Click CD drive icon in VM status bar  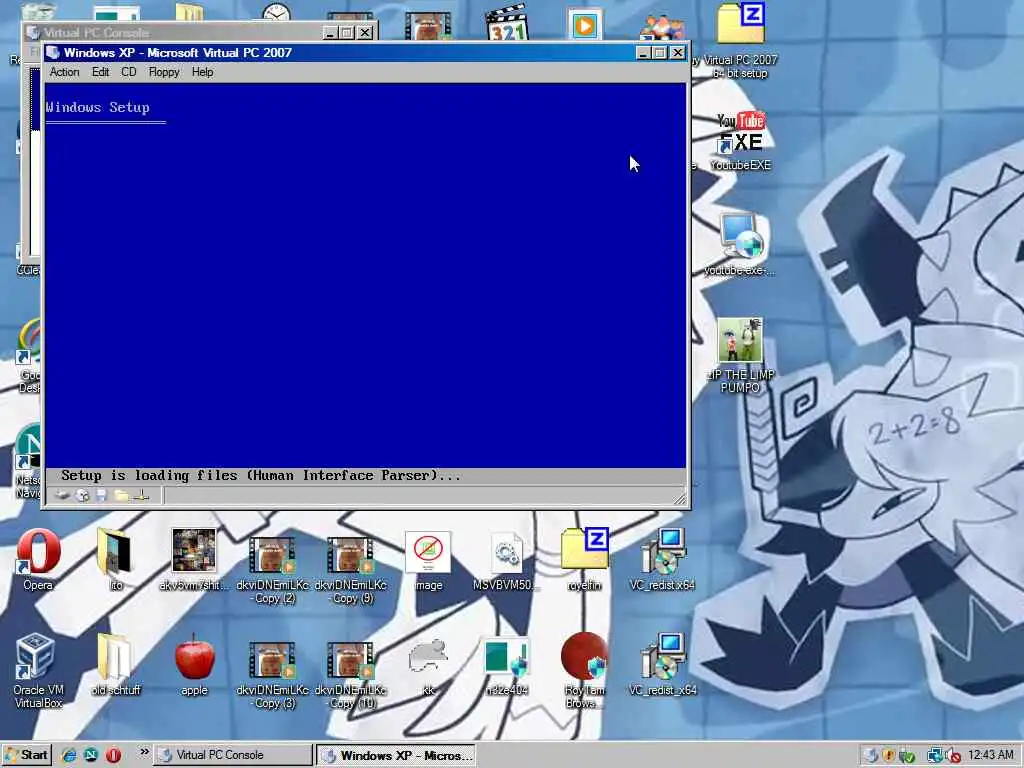82,496
